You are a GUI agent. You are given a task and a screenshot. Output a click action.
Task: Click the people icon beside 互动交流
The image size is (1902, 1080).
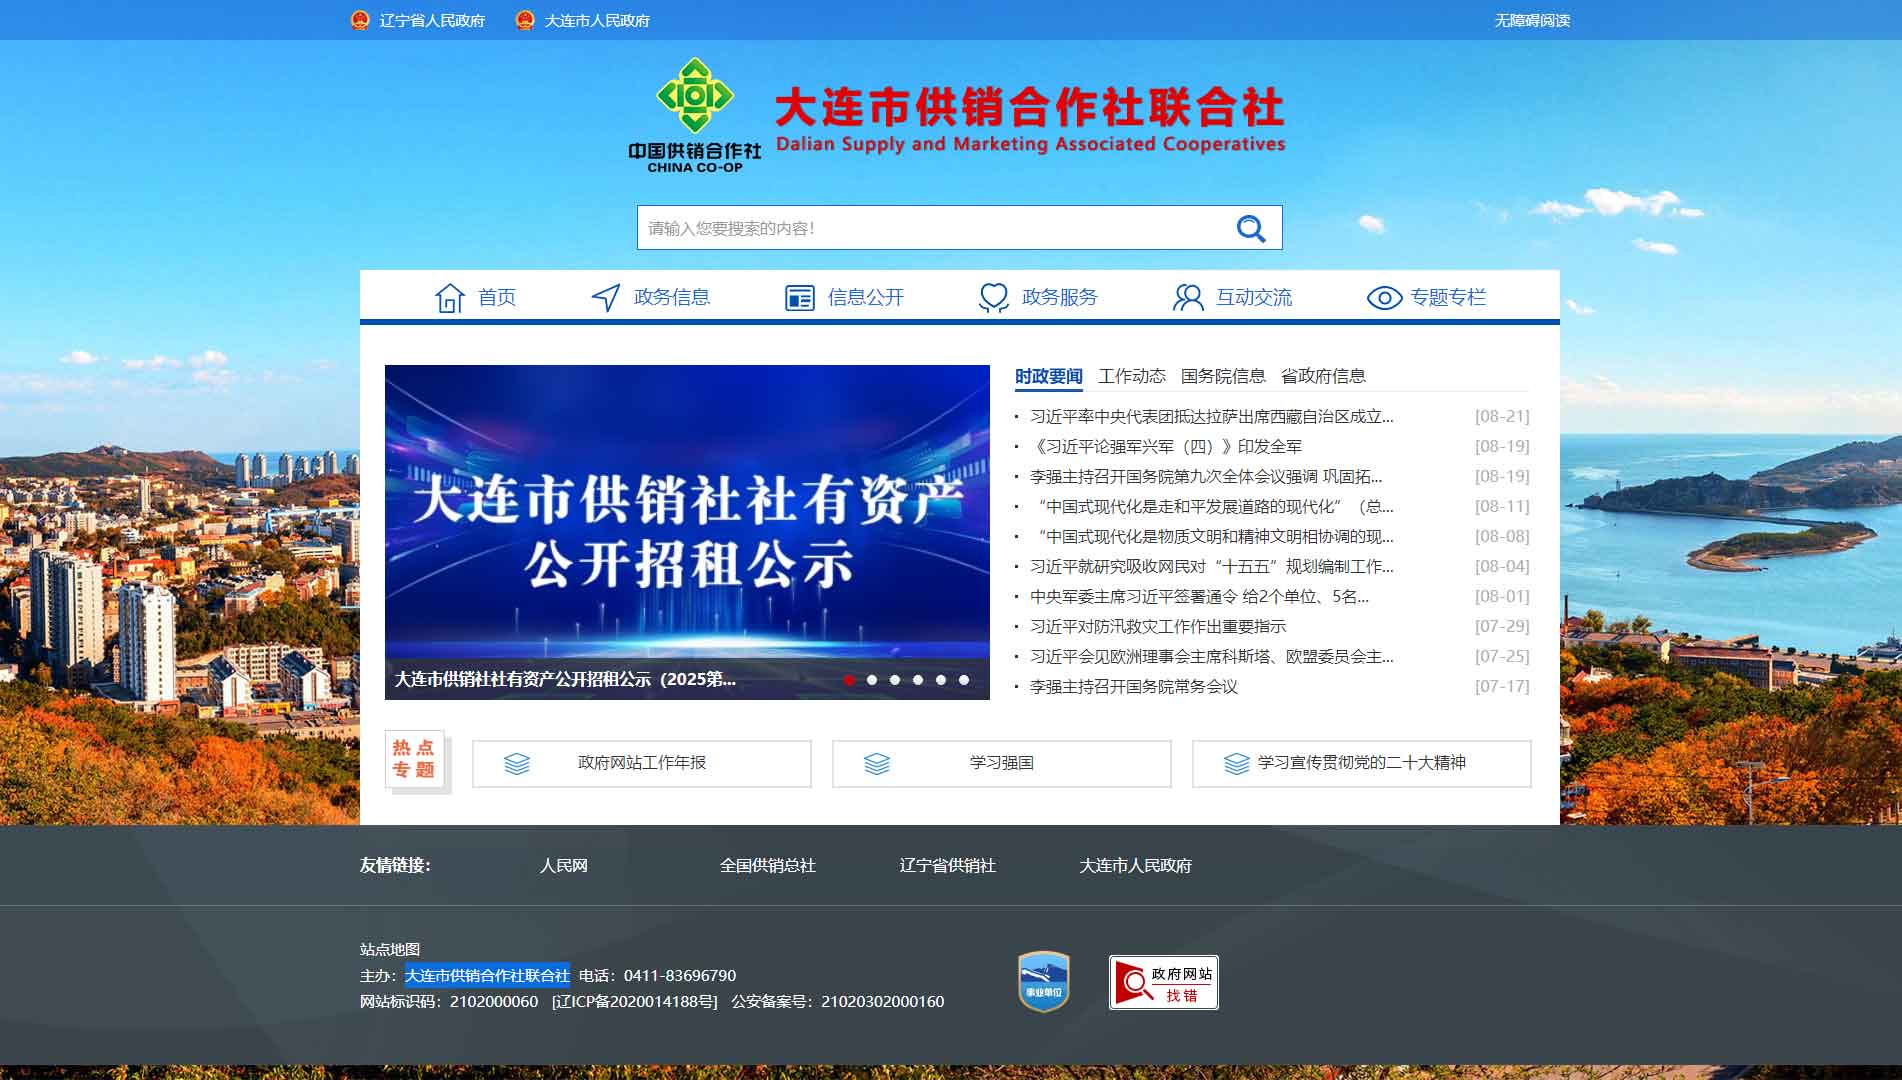pyautogui.click(x=1188, y=297)
